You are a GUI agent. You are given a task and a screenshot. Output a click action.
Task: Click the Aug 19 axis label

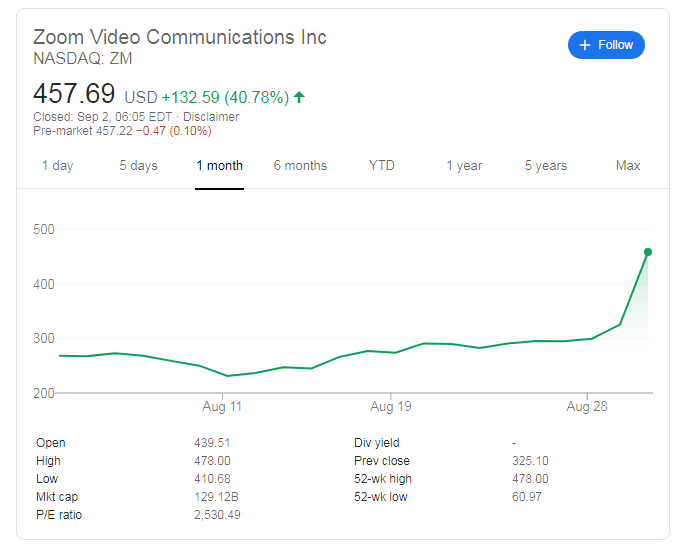point(390,407)
